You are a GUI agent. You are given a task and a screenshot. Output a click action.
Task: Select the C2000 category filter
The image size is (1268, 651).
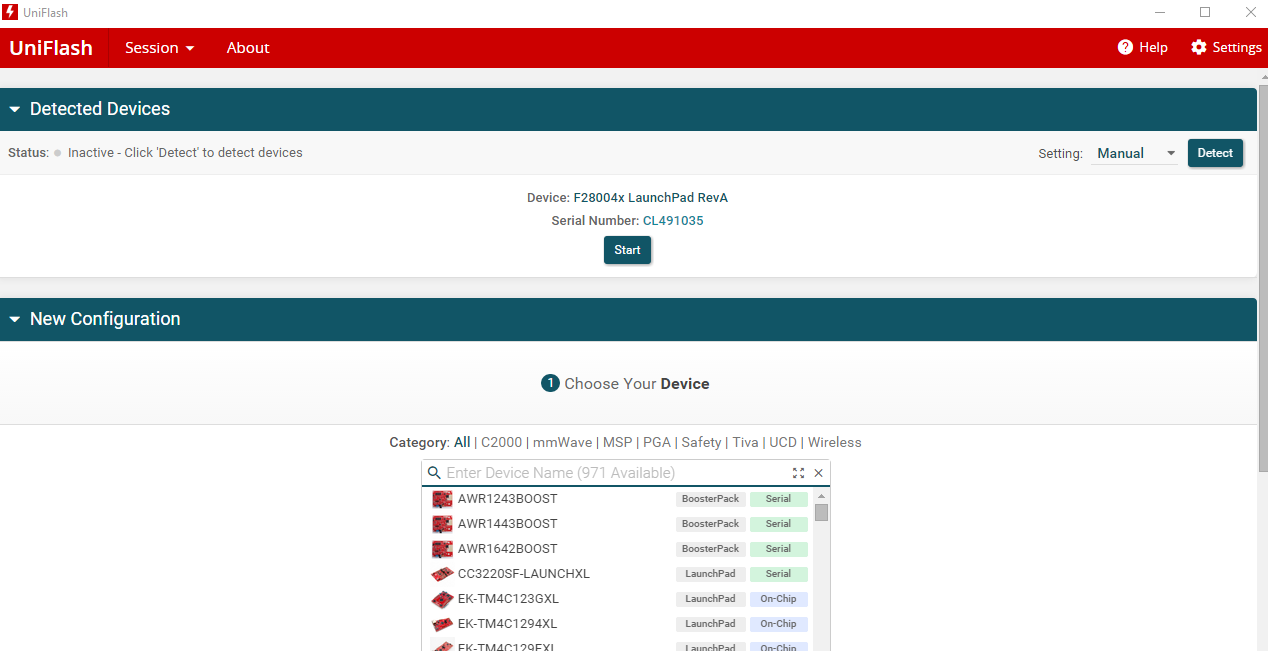(501, 442)
